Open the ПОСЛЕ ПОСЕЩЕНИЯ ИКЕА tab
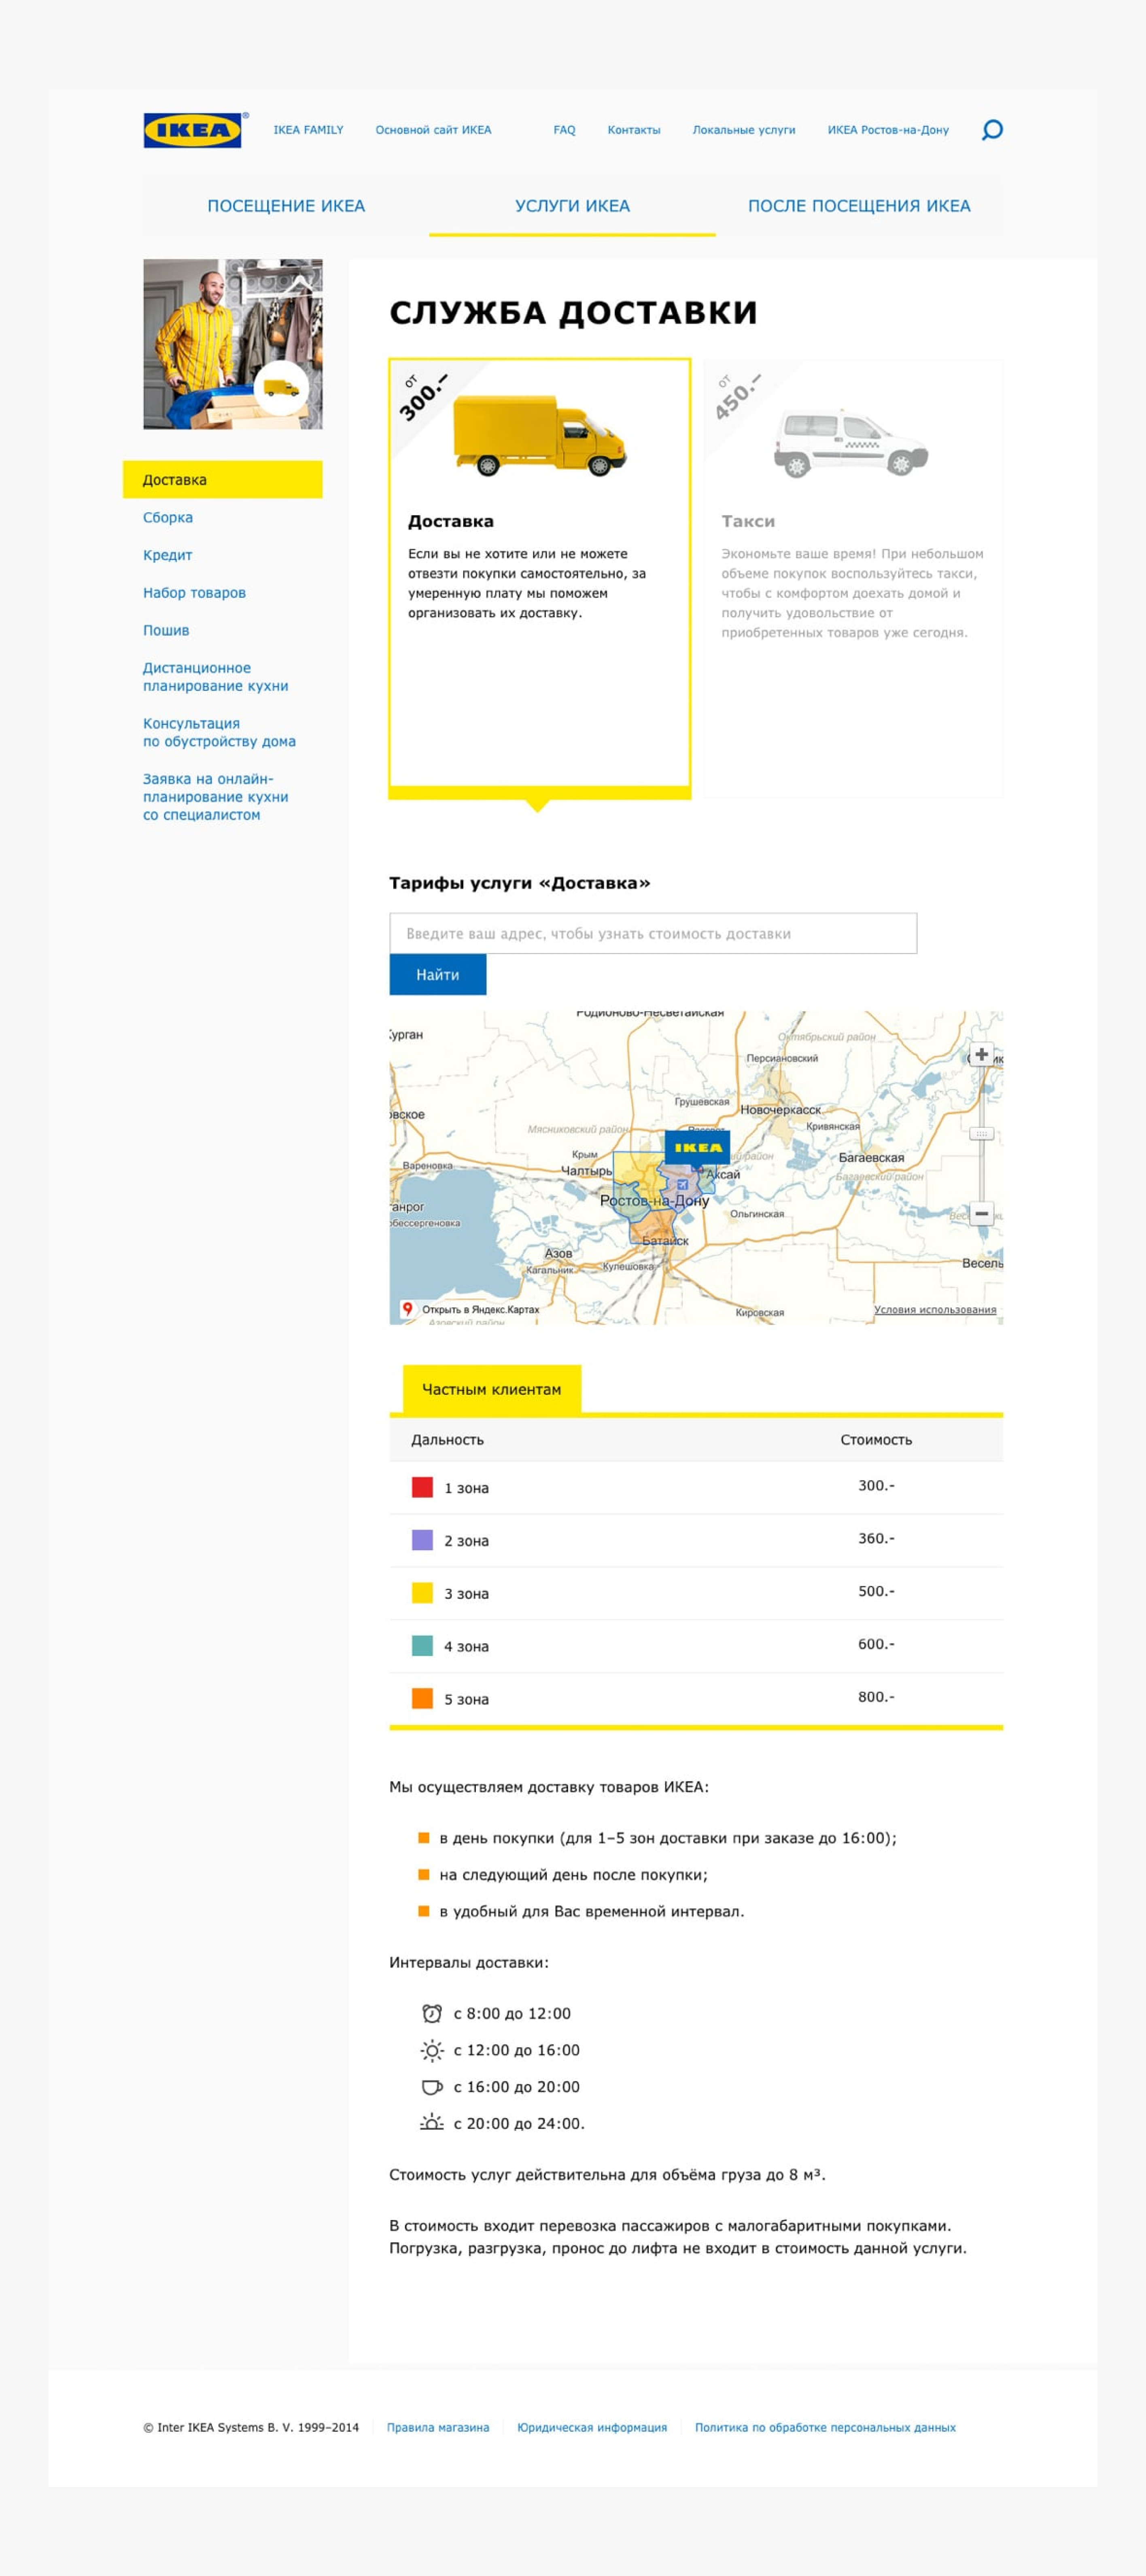Viewport: 1146px width, 2576px height. point(859,206)
